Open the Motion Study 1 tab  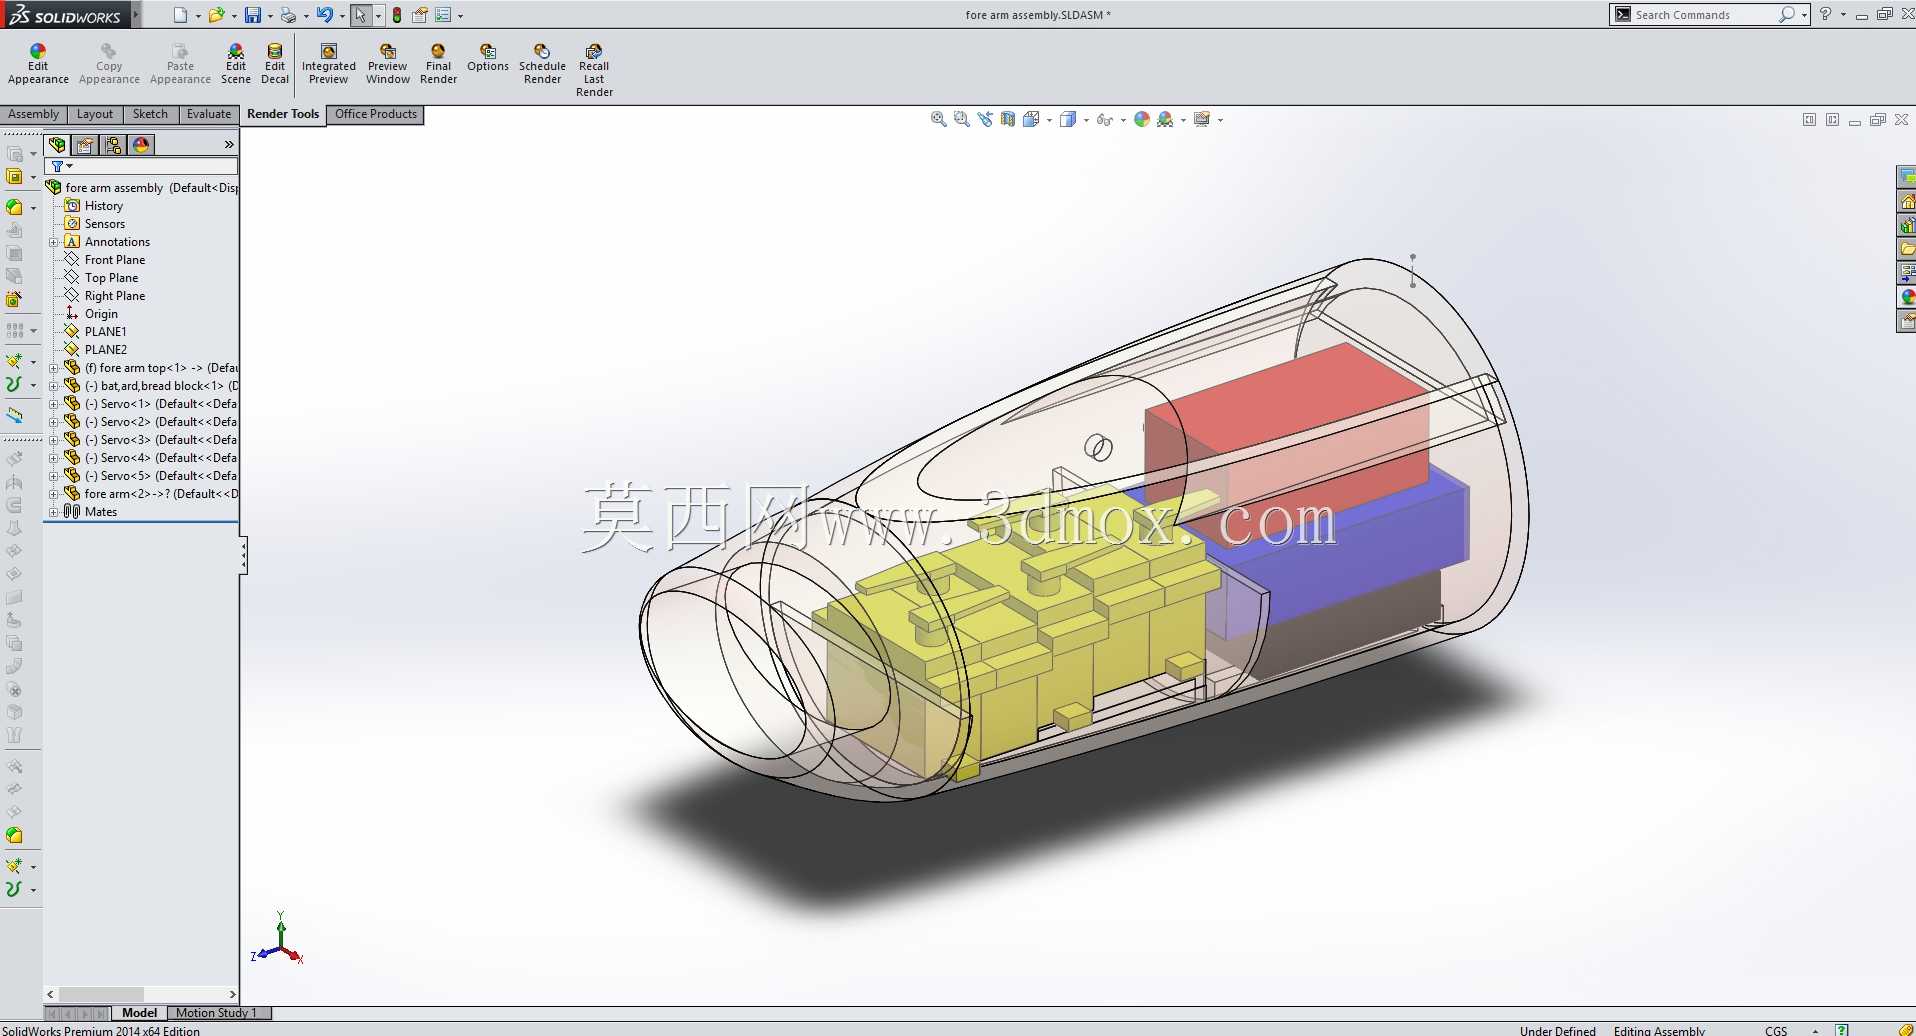click(217, 1013)
